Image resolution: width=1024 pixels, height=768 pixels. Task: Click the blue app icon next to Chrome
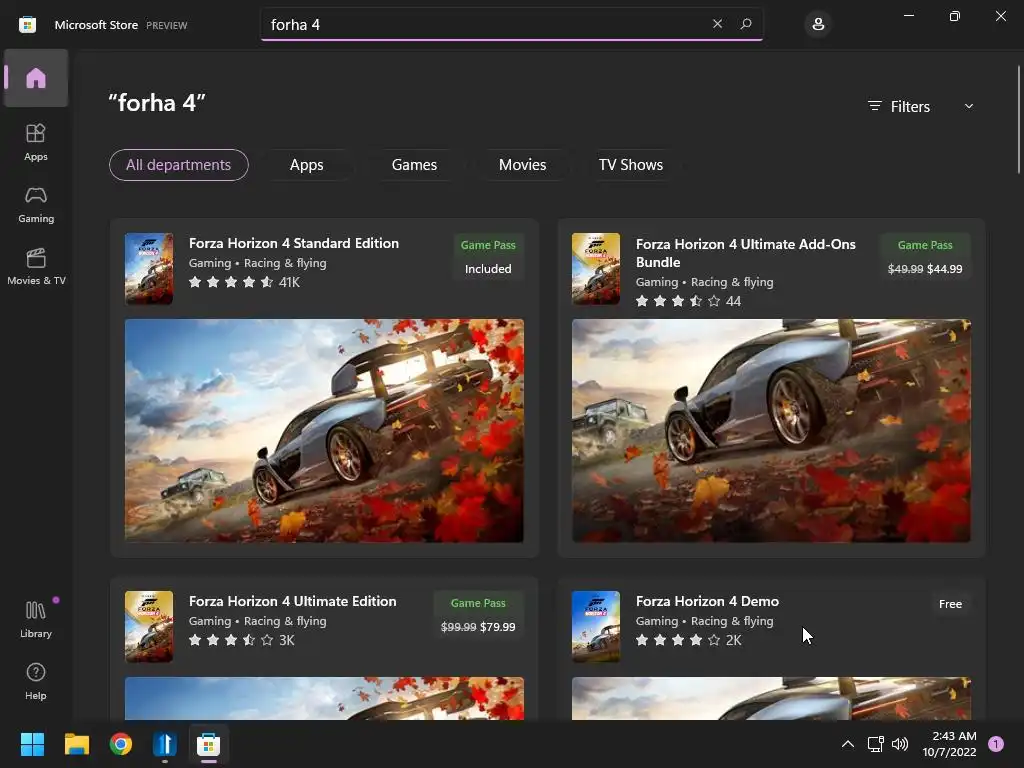165,744
